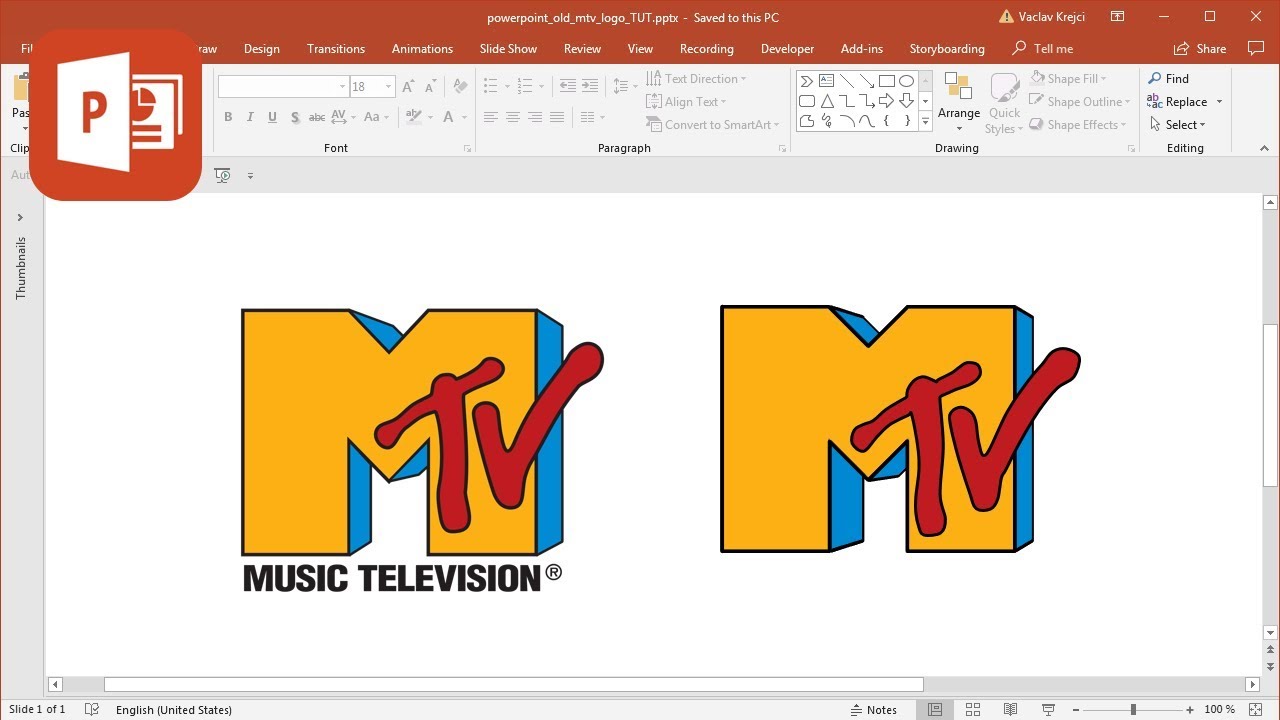This screenshot has height=720, width=1280.
Task: Click Convert to SmartArt
Action: pyautogui.click(x=714, y=125)
